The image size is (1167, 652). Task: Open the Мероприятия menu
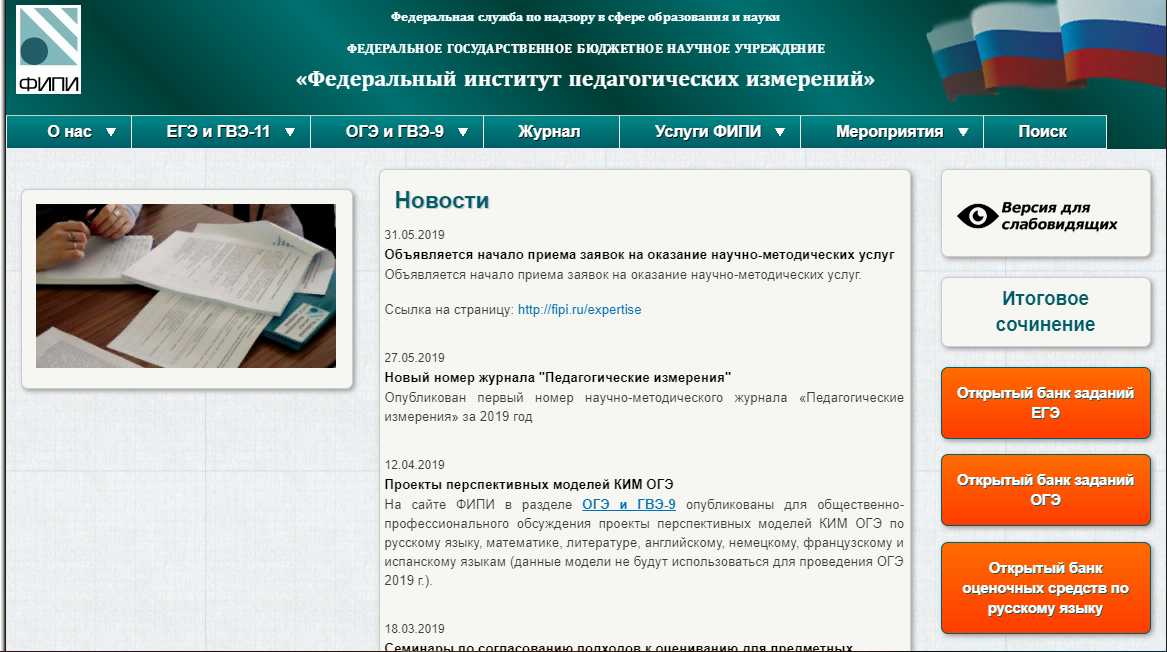(892, 132)
